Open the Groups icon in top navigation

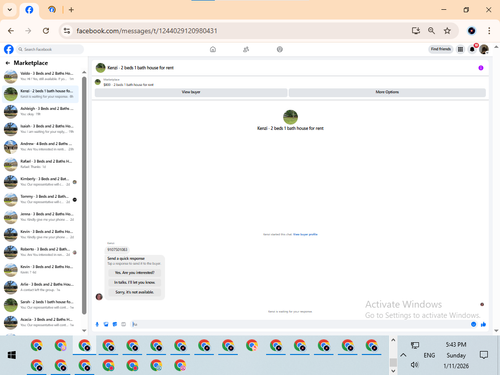pos(280,49)
